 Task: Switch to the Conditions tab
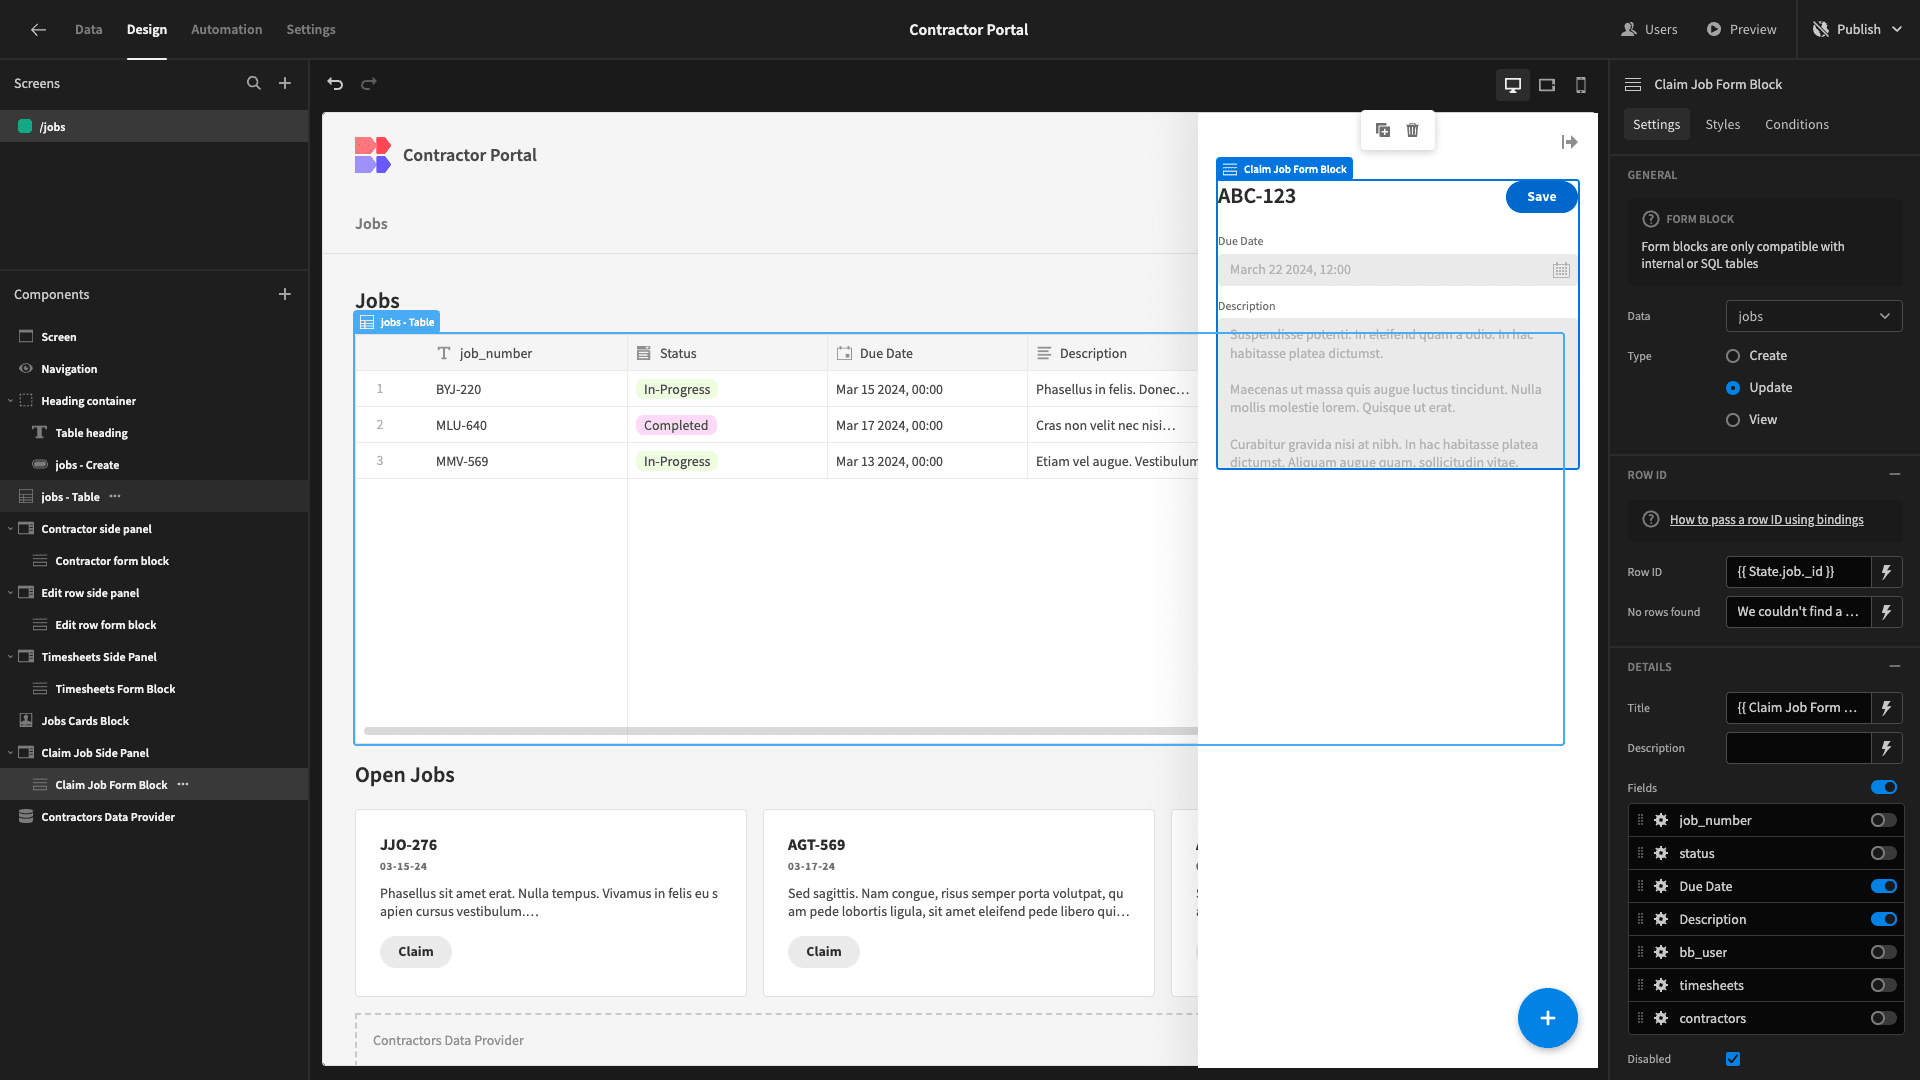(1796, 124)
